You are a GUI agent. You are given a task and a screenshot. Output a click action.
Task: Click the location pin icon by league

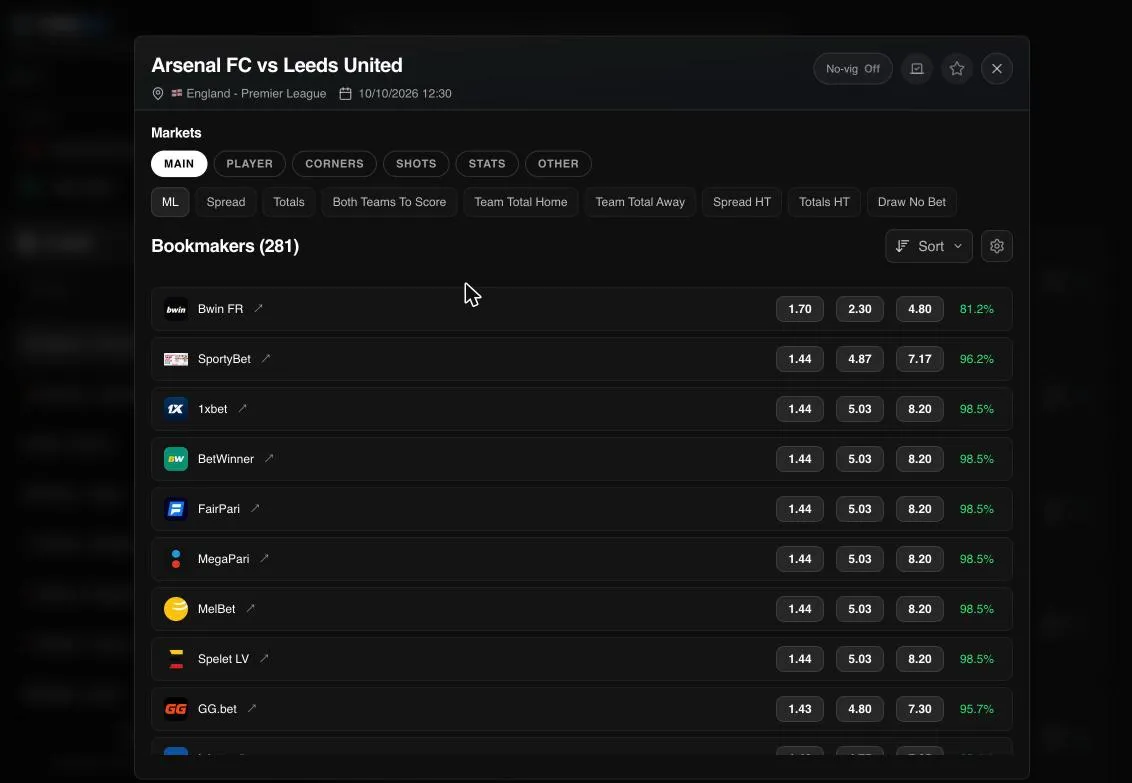(x=157, y=94)
